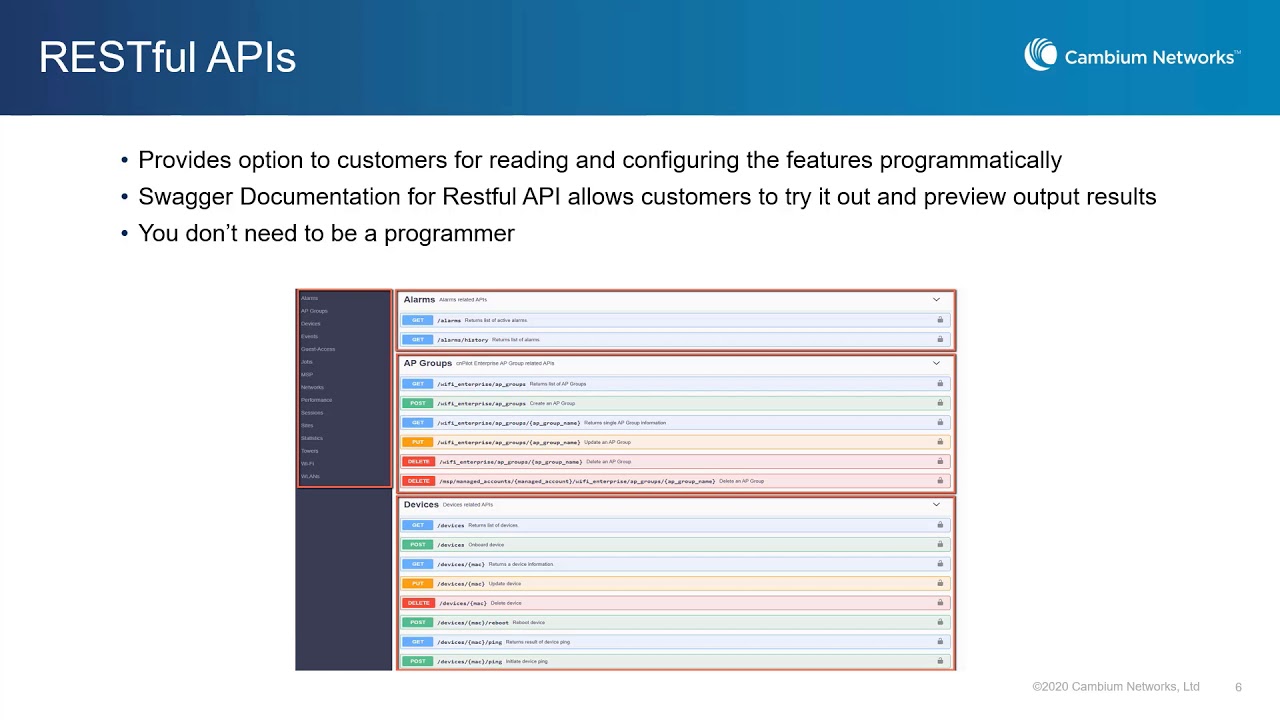Screen dimensions: 1280x720
Task: Click the Cambium Networks logo
Action: (x=1132, y=56)
